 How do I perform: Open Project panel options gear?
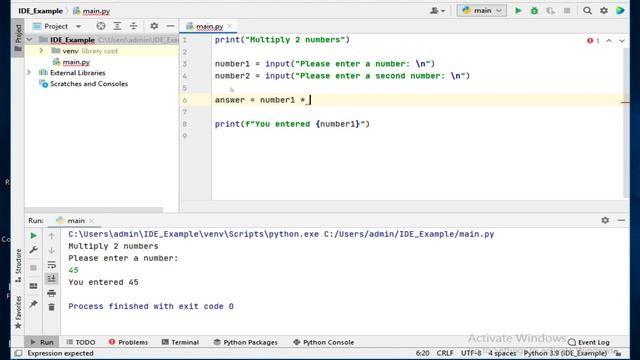click(154, 26)
